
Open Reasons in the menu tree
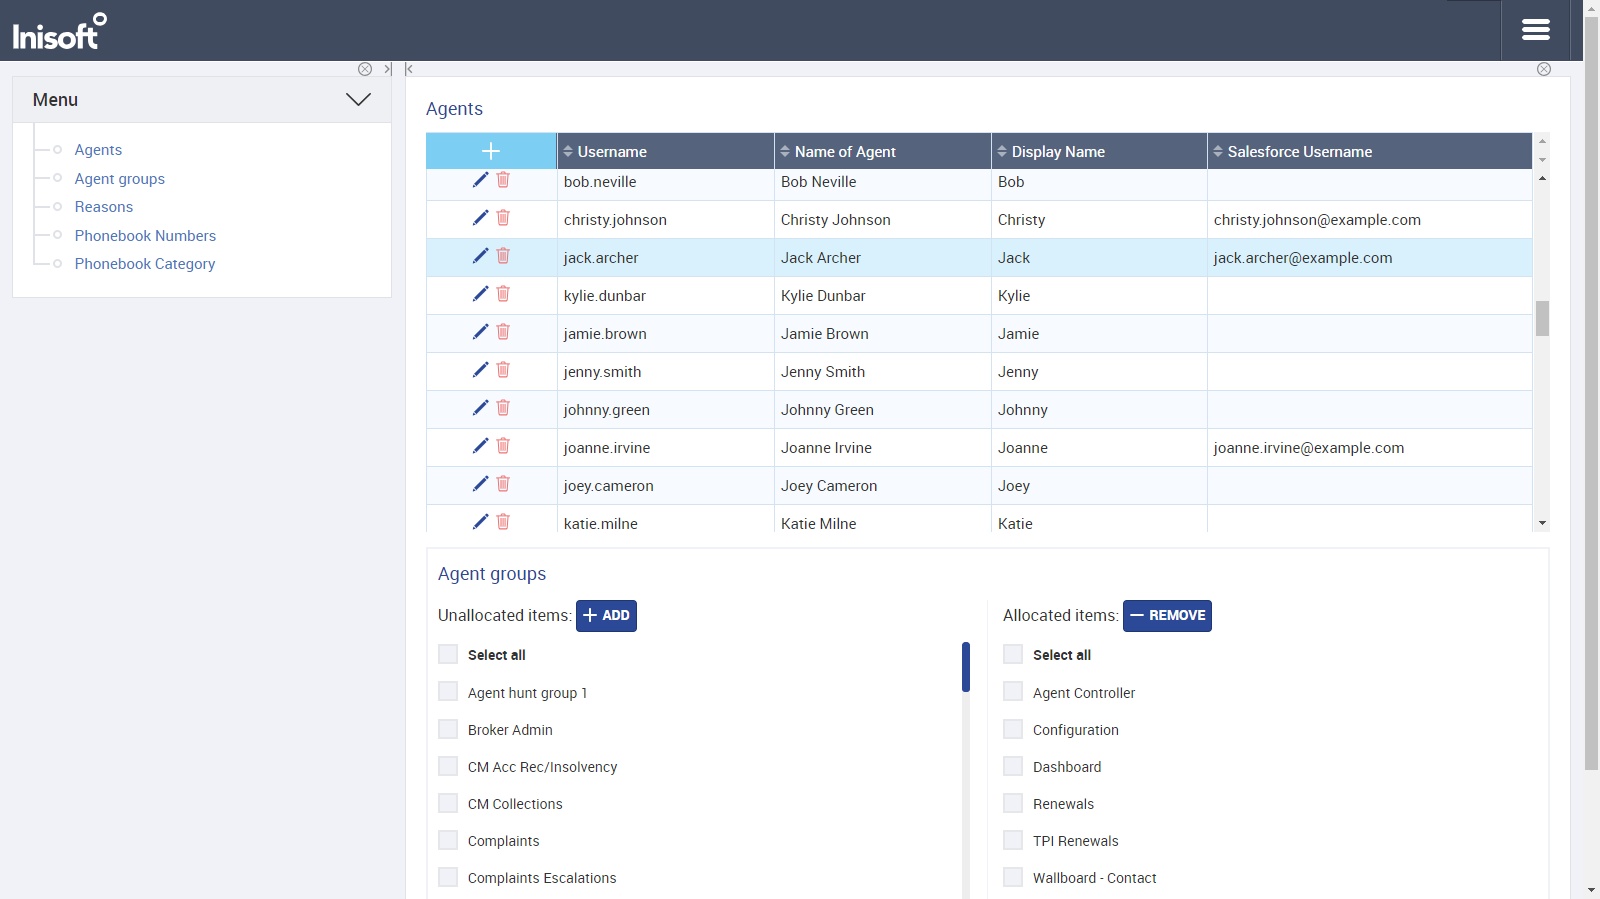pos(104,207)
